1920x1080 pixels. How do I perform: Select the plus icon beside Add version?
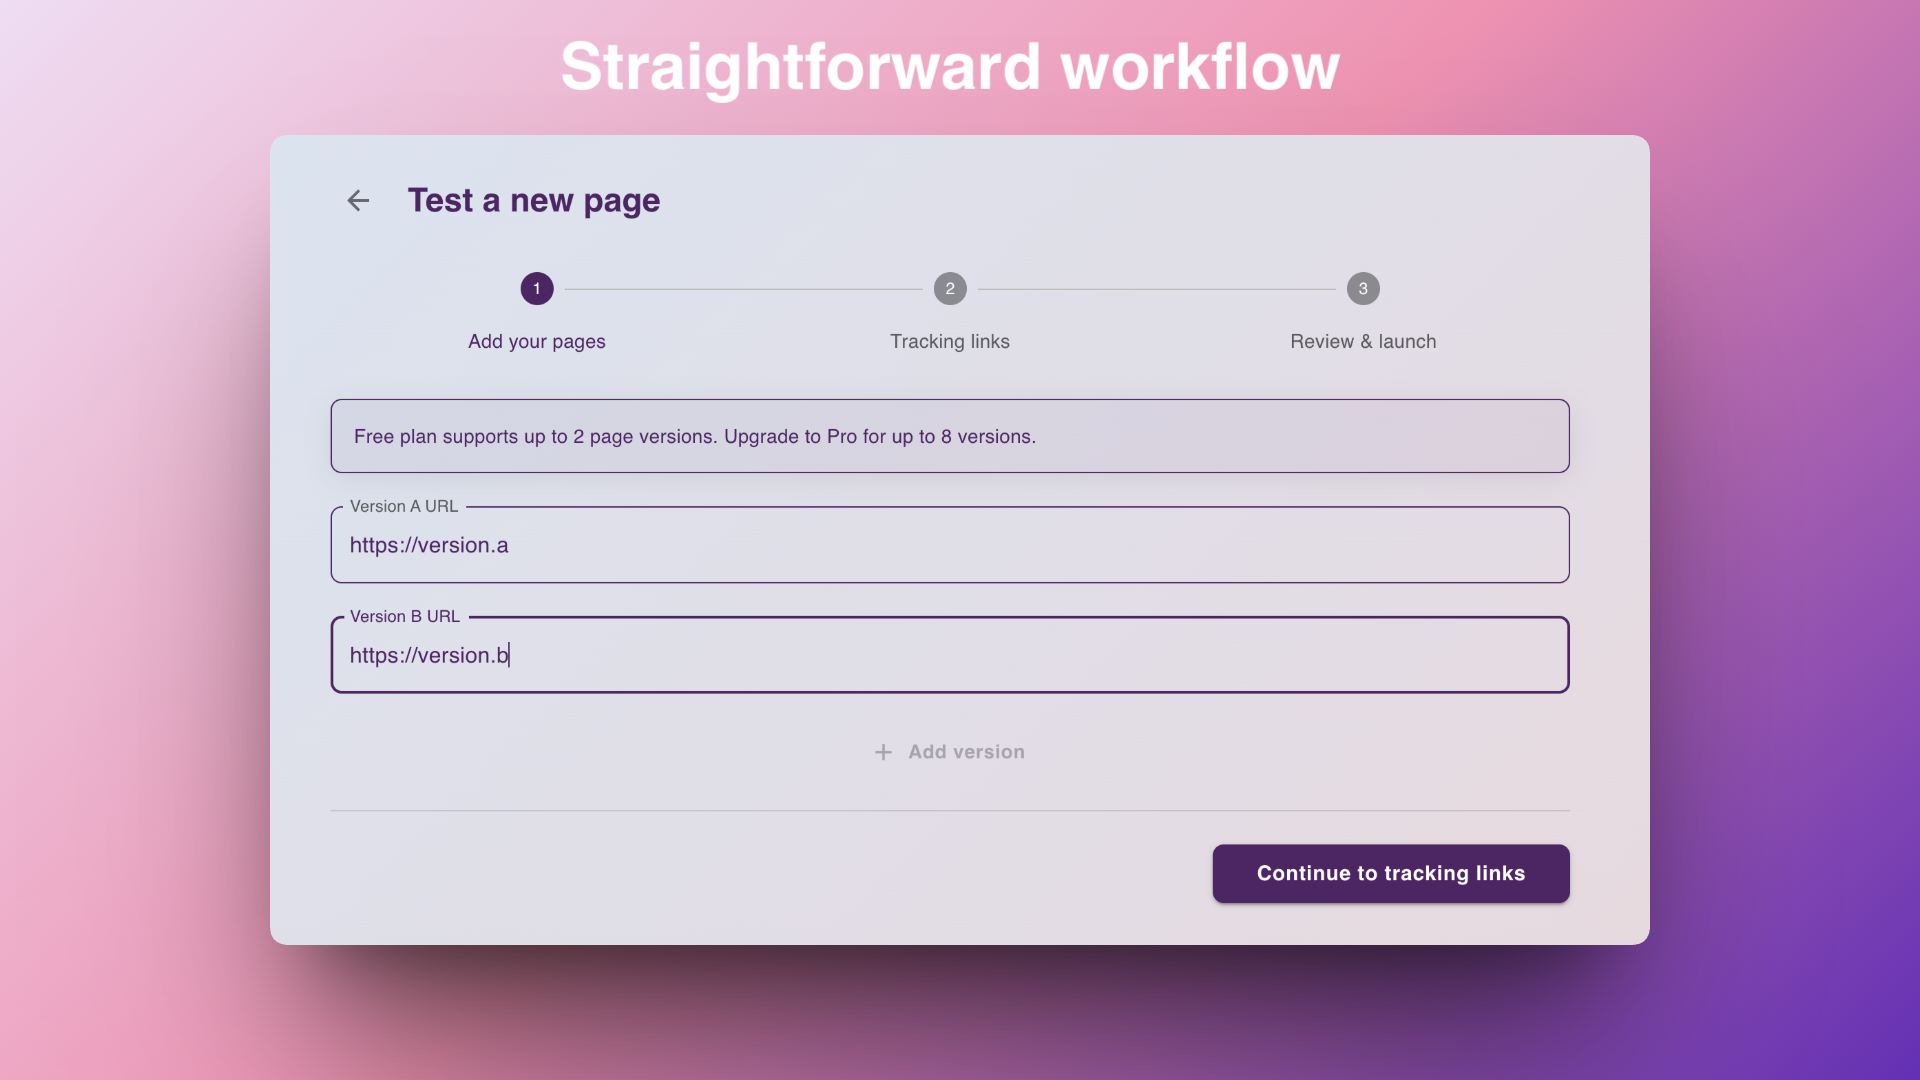pyautogui.click(x=883, y=751)
